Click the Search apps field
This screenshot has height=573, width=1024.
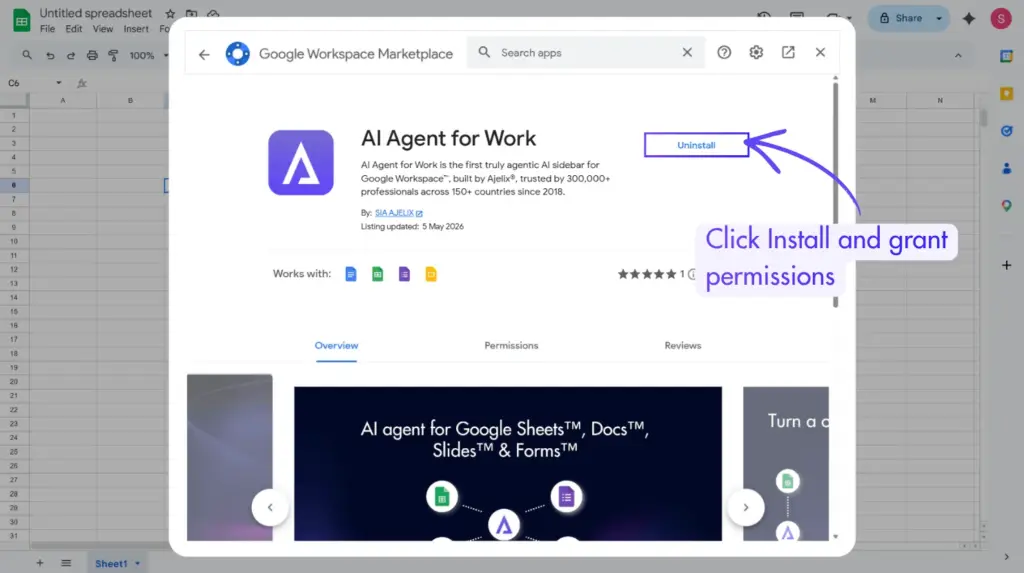pyautogui.click(x=584, y=53)
